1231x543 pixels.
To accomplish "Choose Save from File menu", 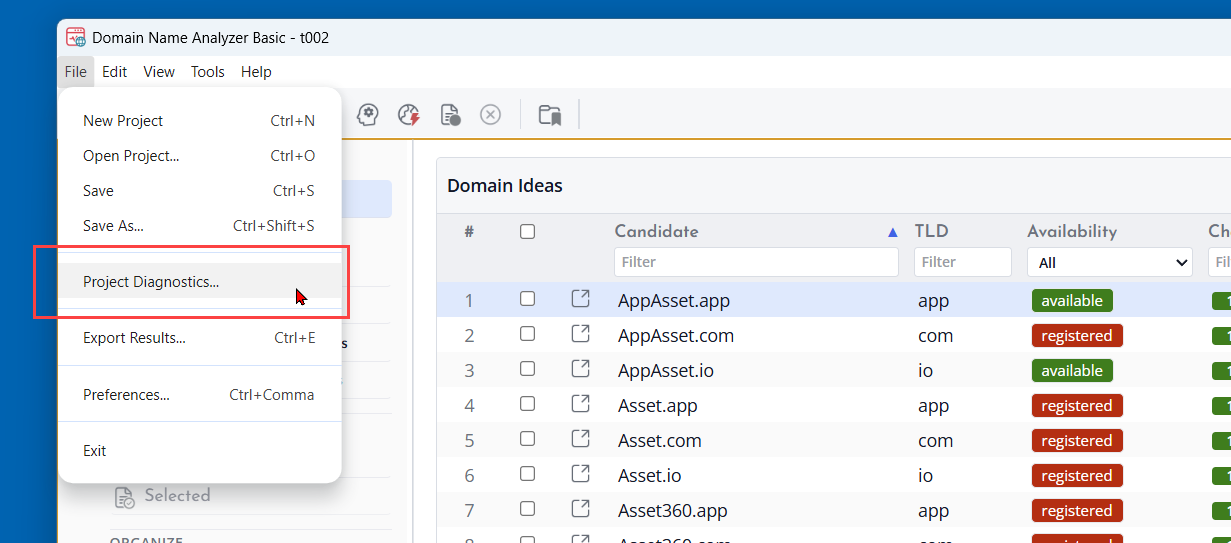I will coord(200,191).
